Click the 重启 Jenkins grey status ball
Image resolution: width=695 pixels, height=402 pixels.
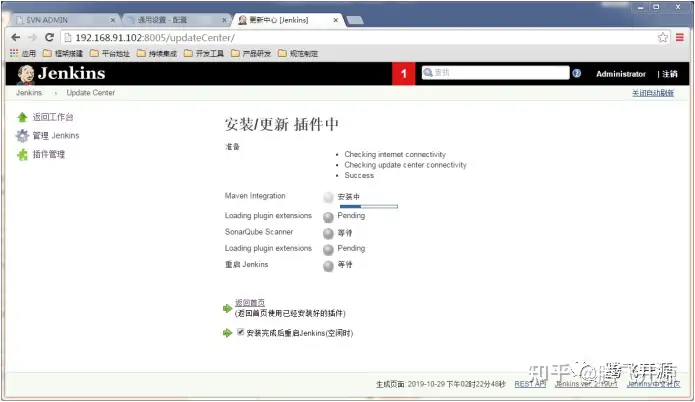click(328, 266)
